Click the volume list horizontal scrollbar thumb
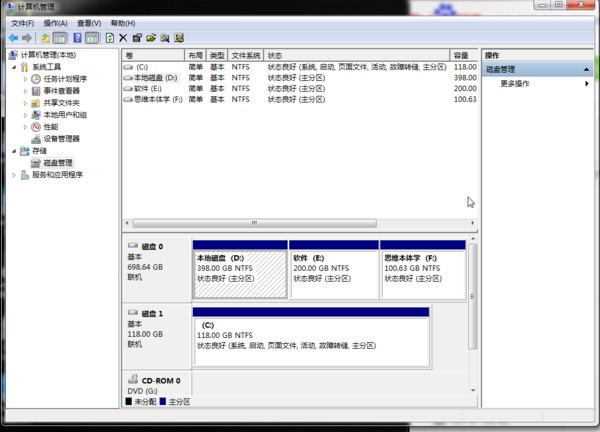 point(255,223)
